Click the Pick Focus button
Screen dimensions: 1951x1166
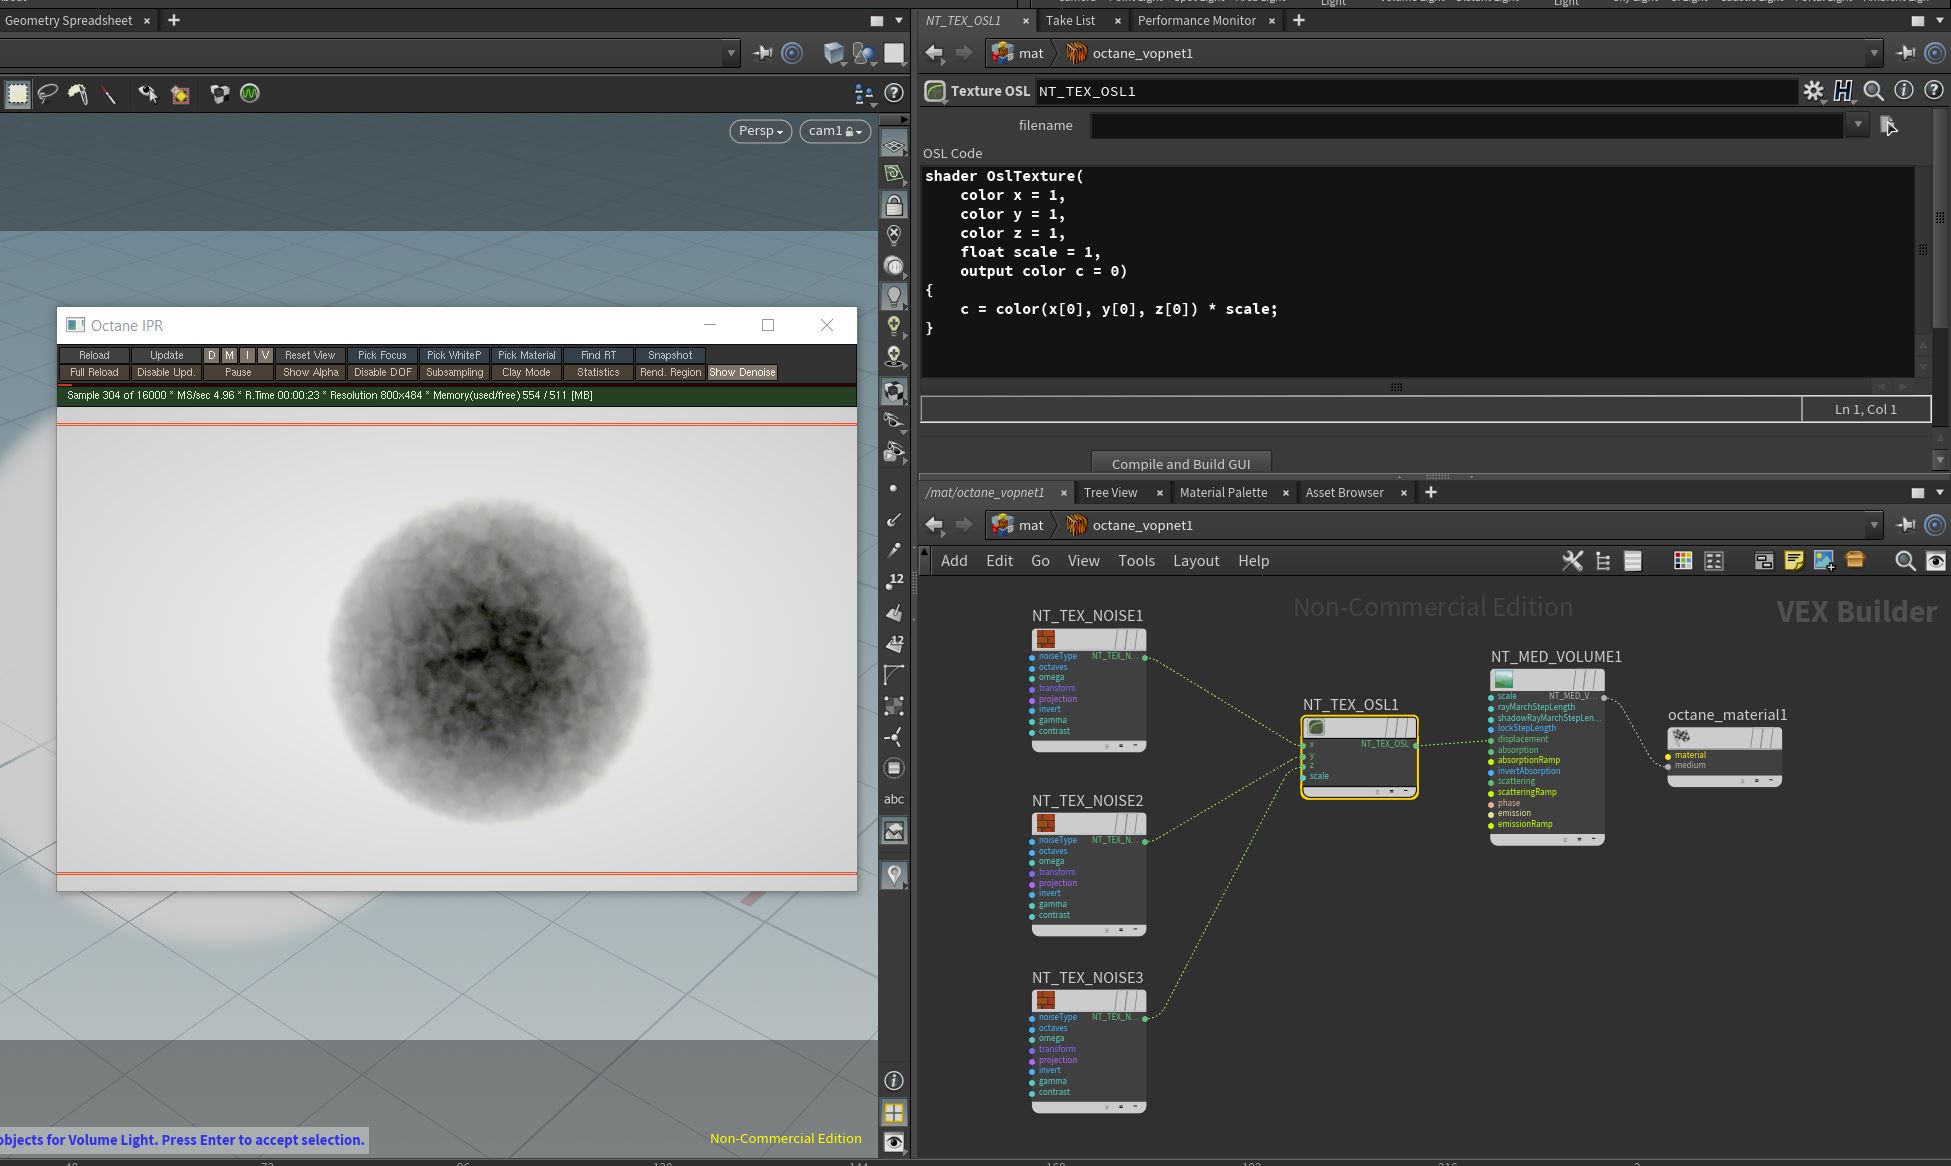point(382,355)
